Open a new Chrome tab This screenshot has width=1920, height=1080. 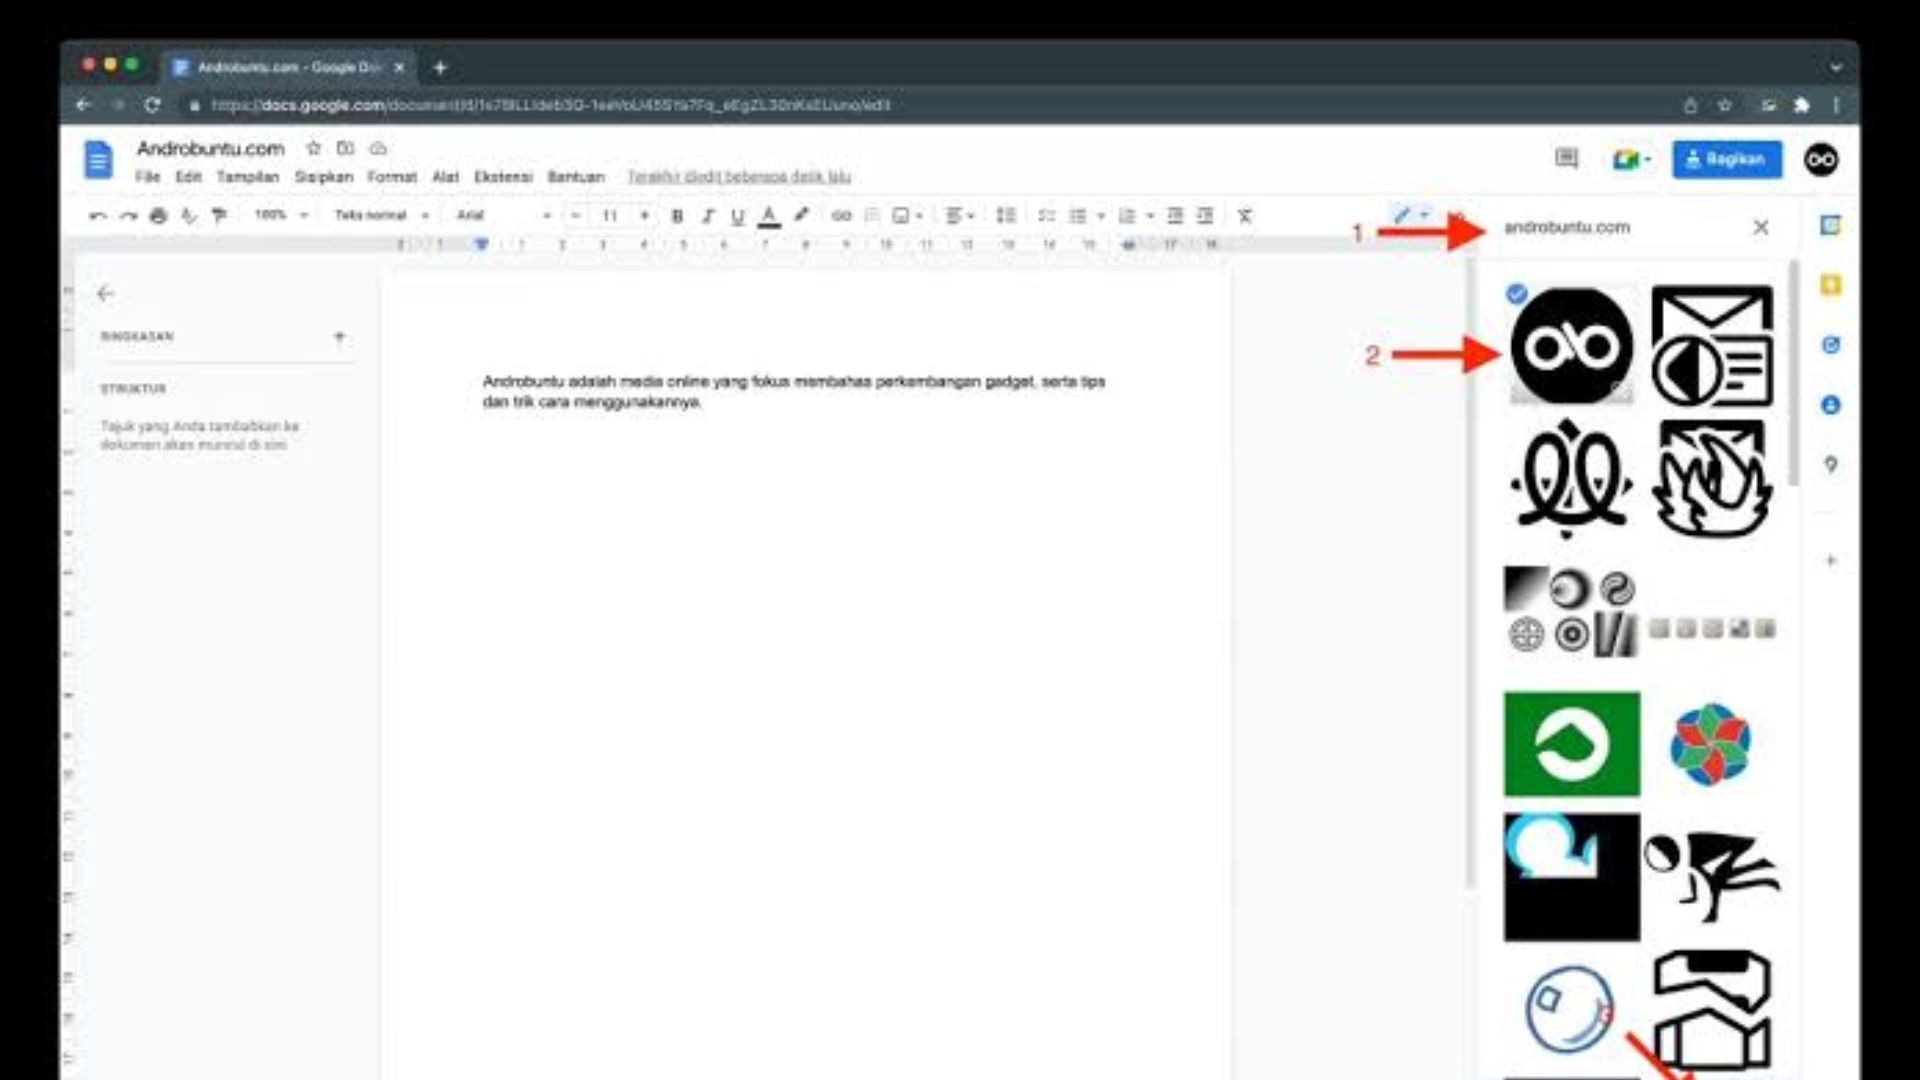click(440, 68)
